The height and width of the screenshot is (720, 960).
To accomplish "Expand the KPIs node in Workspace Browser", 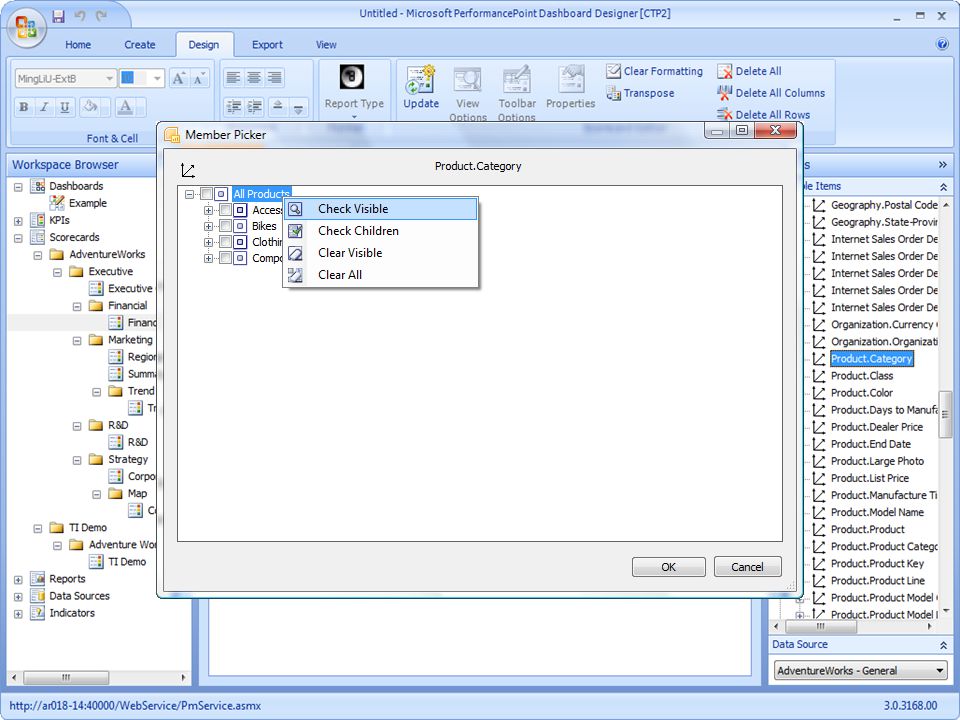I will point(18,220).
